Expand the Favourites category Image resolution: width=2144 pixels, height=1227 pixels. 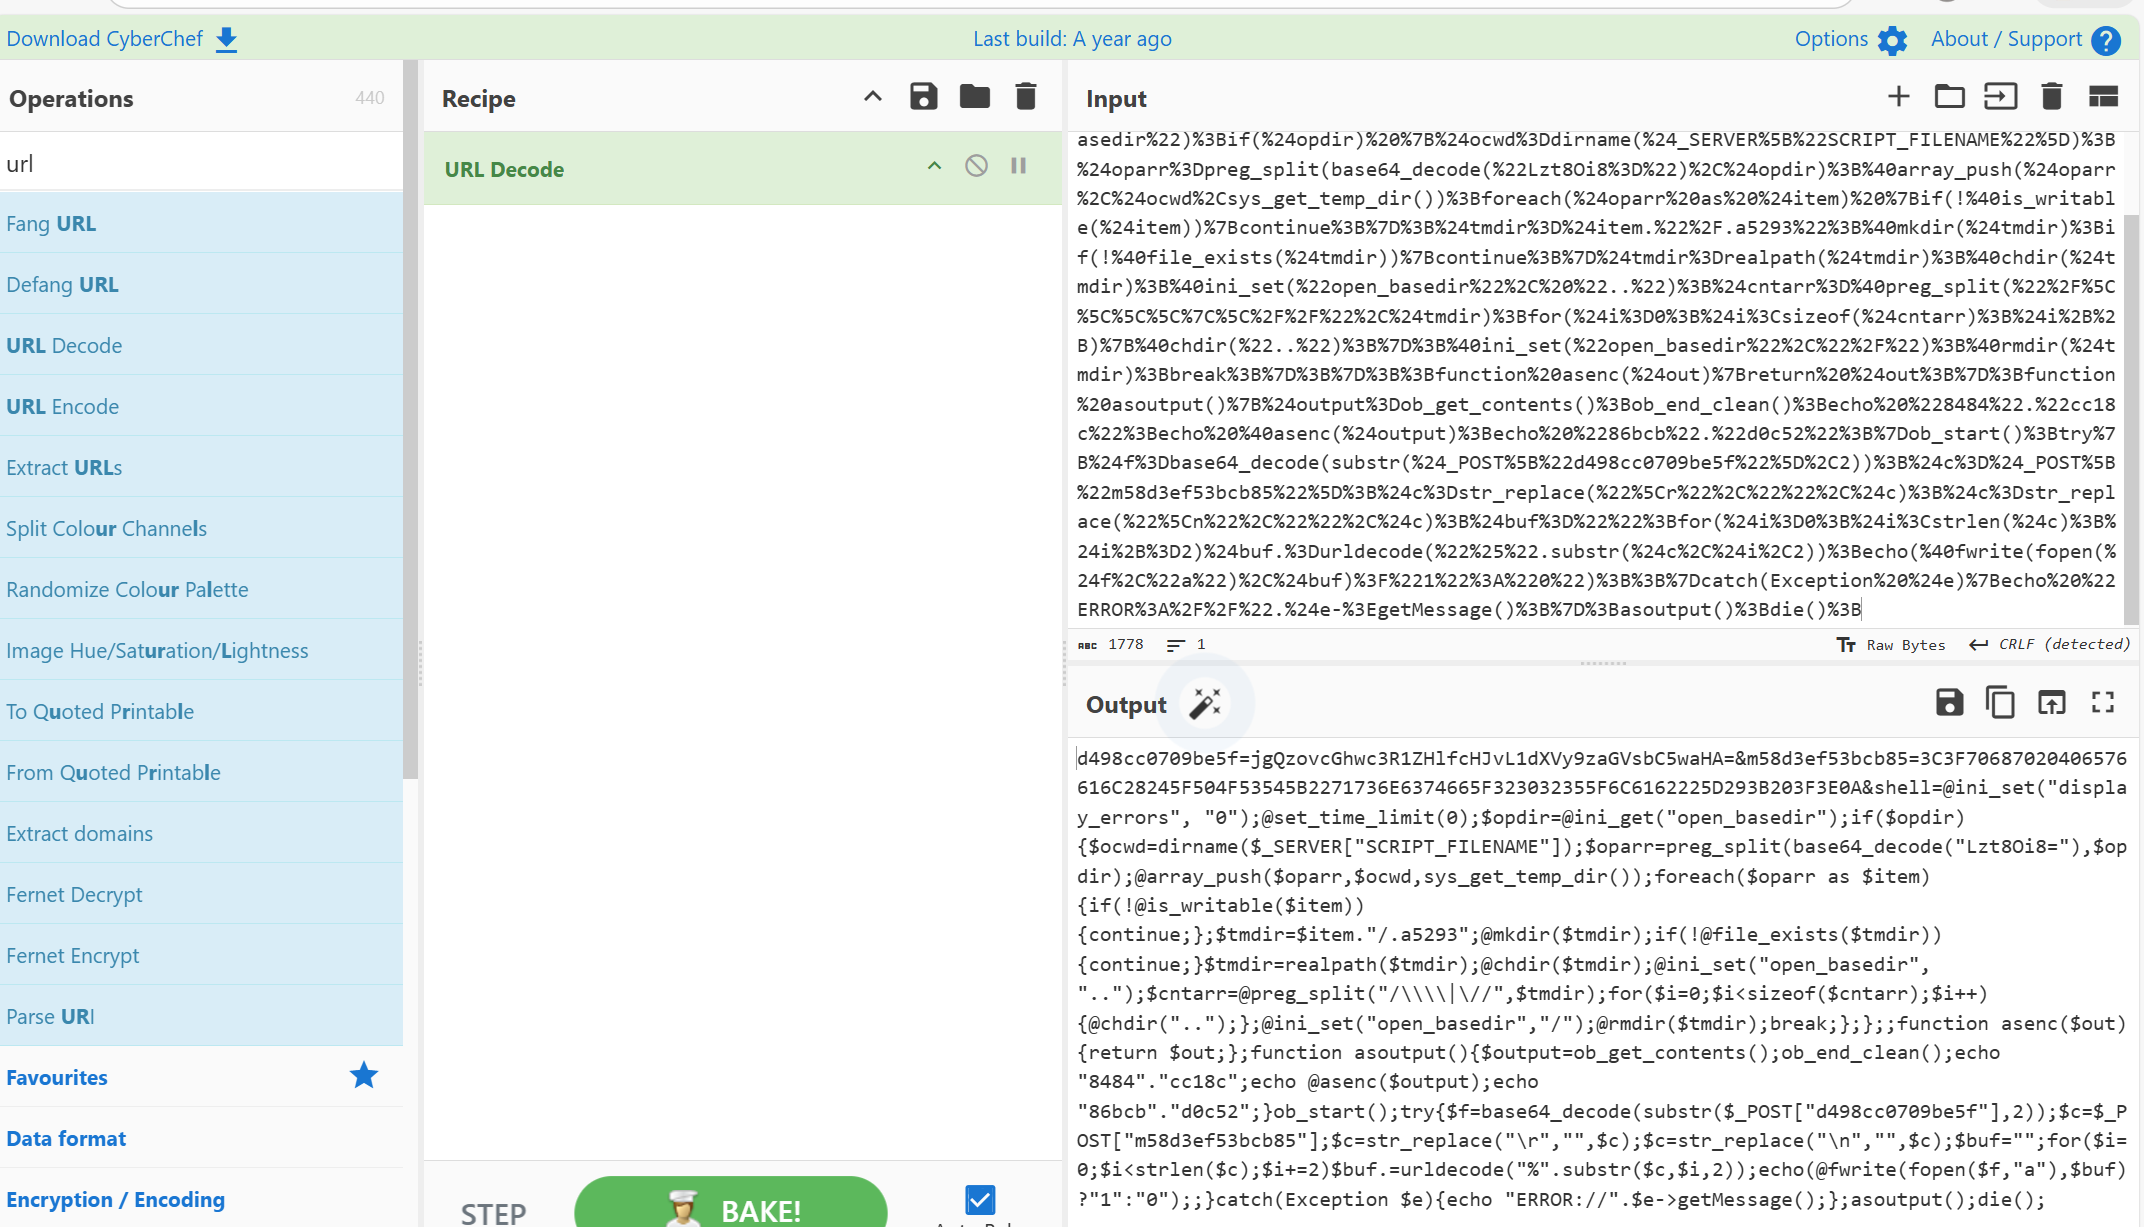[x=57, y=1077]
